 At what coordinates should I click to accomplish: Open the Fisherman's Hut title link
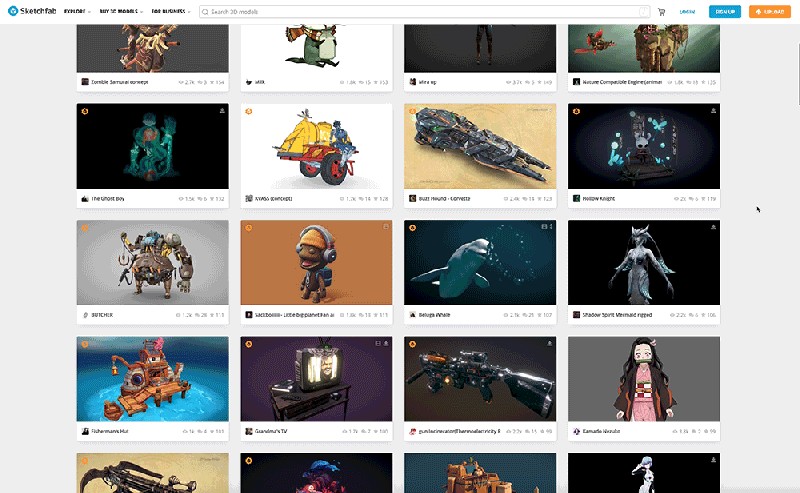[109, 431]
